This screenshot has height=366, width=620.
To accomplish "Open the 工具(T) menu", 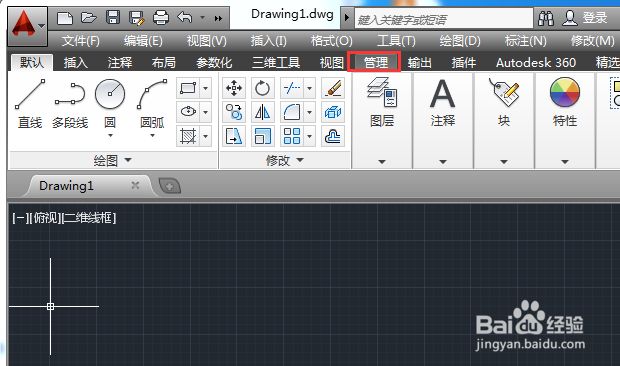I will pyautogui.click(x=396, y=41).
